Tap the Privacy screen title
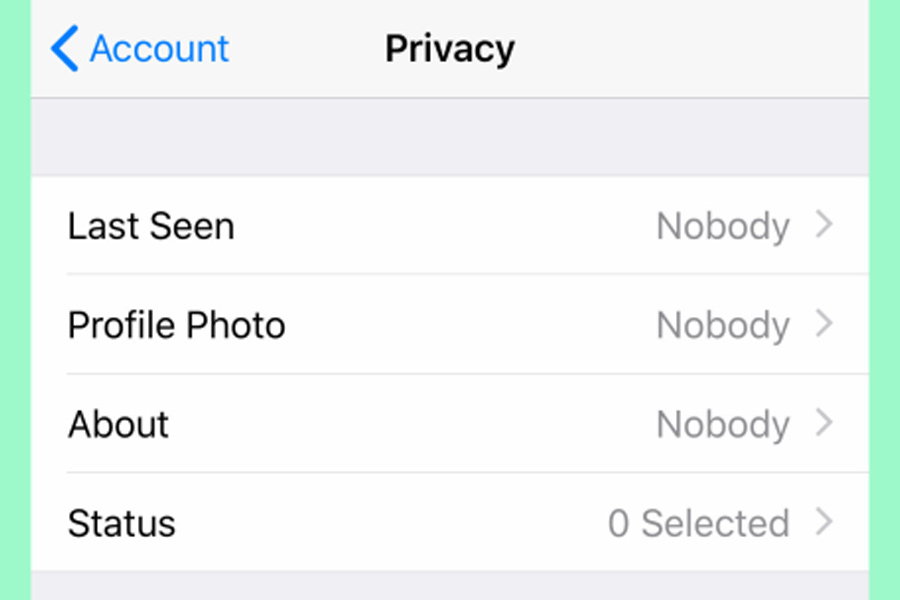Viewport: 900px width, 600px height. coord(449,48)
